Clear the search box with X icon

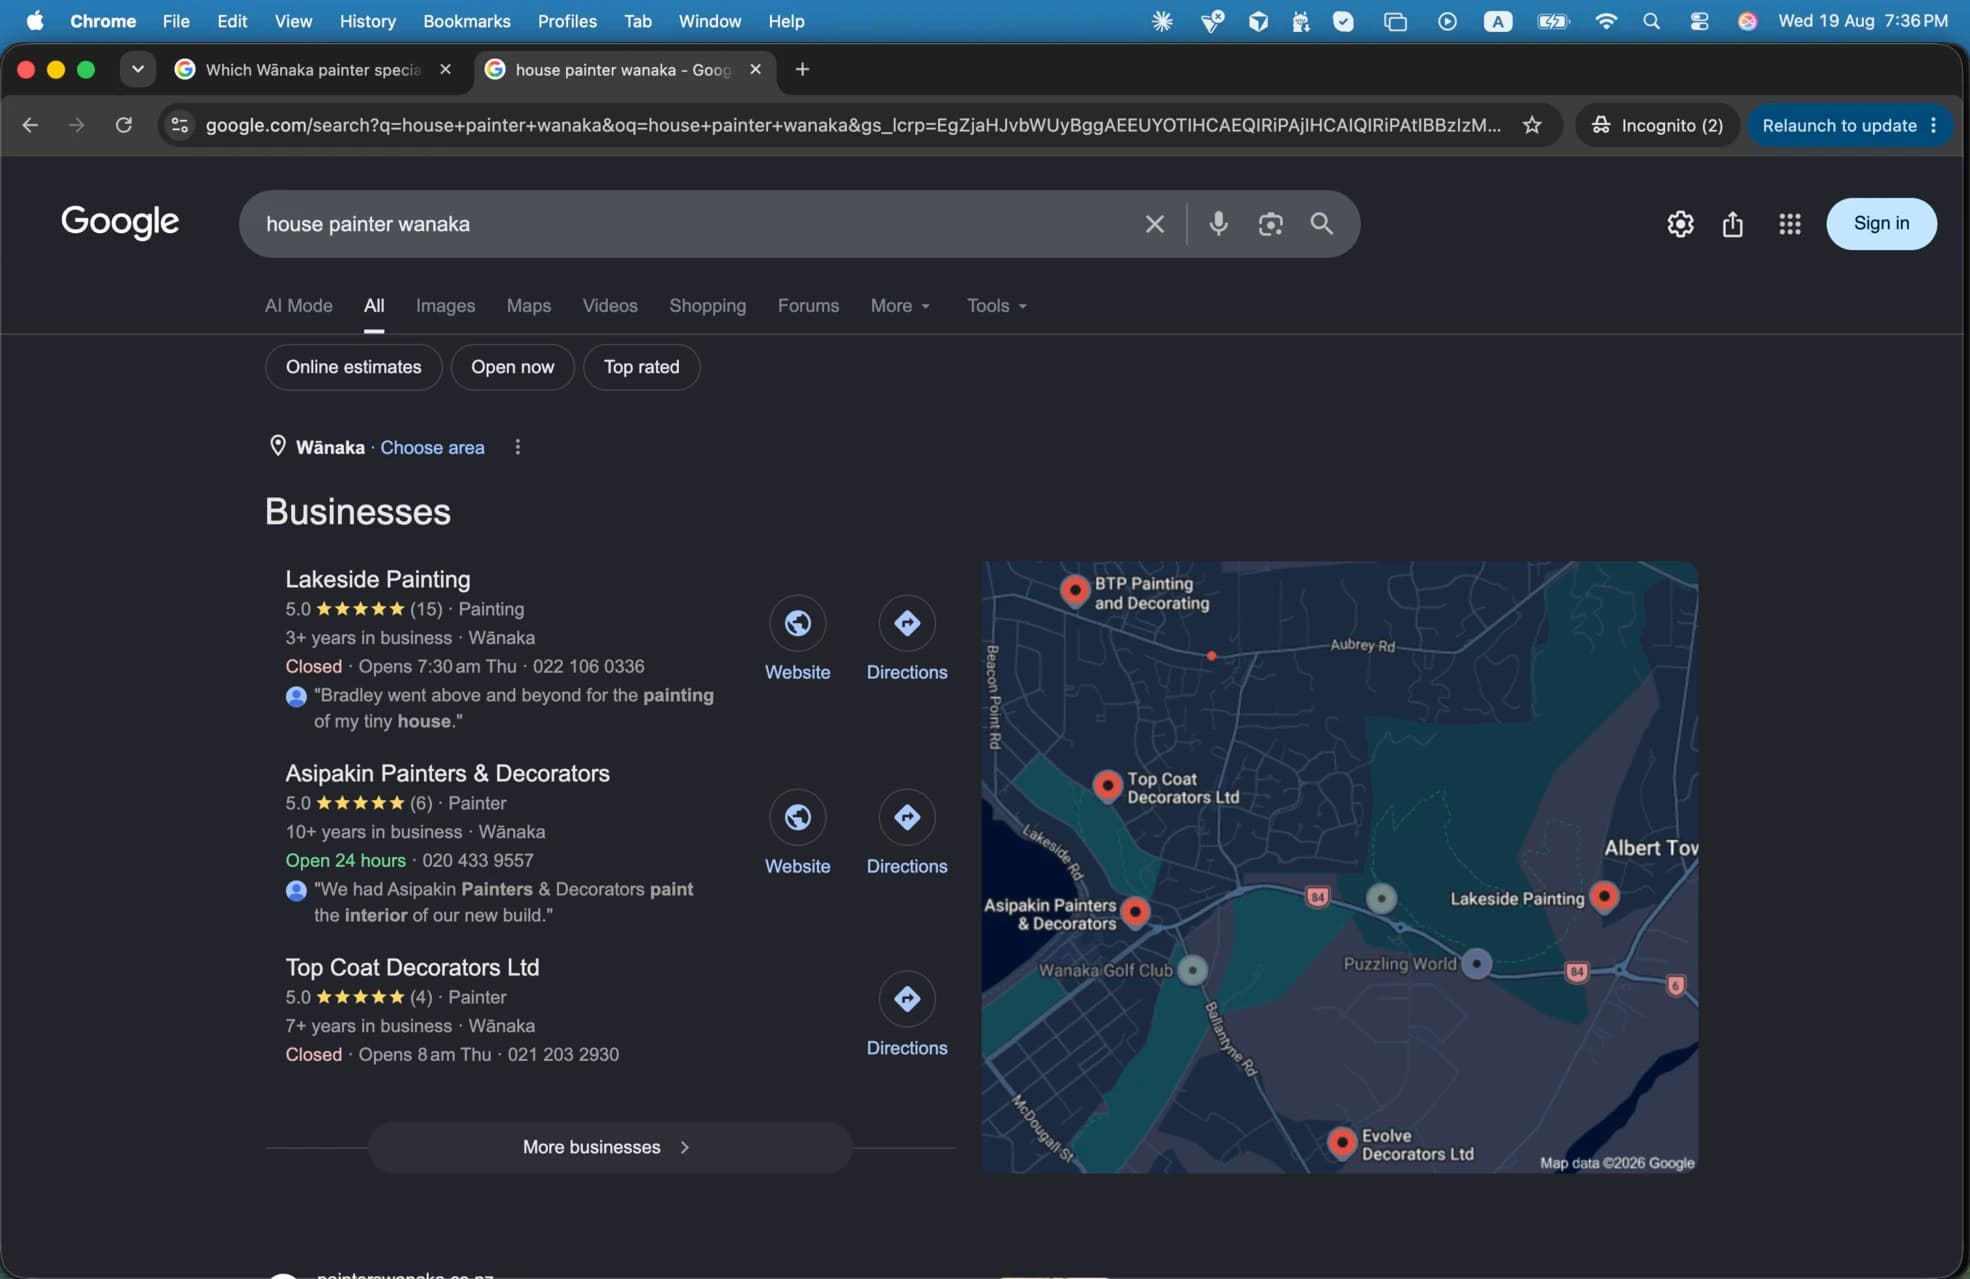(1154, 224)
